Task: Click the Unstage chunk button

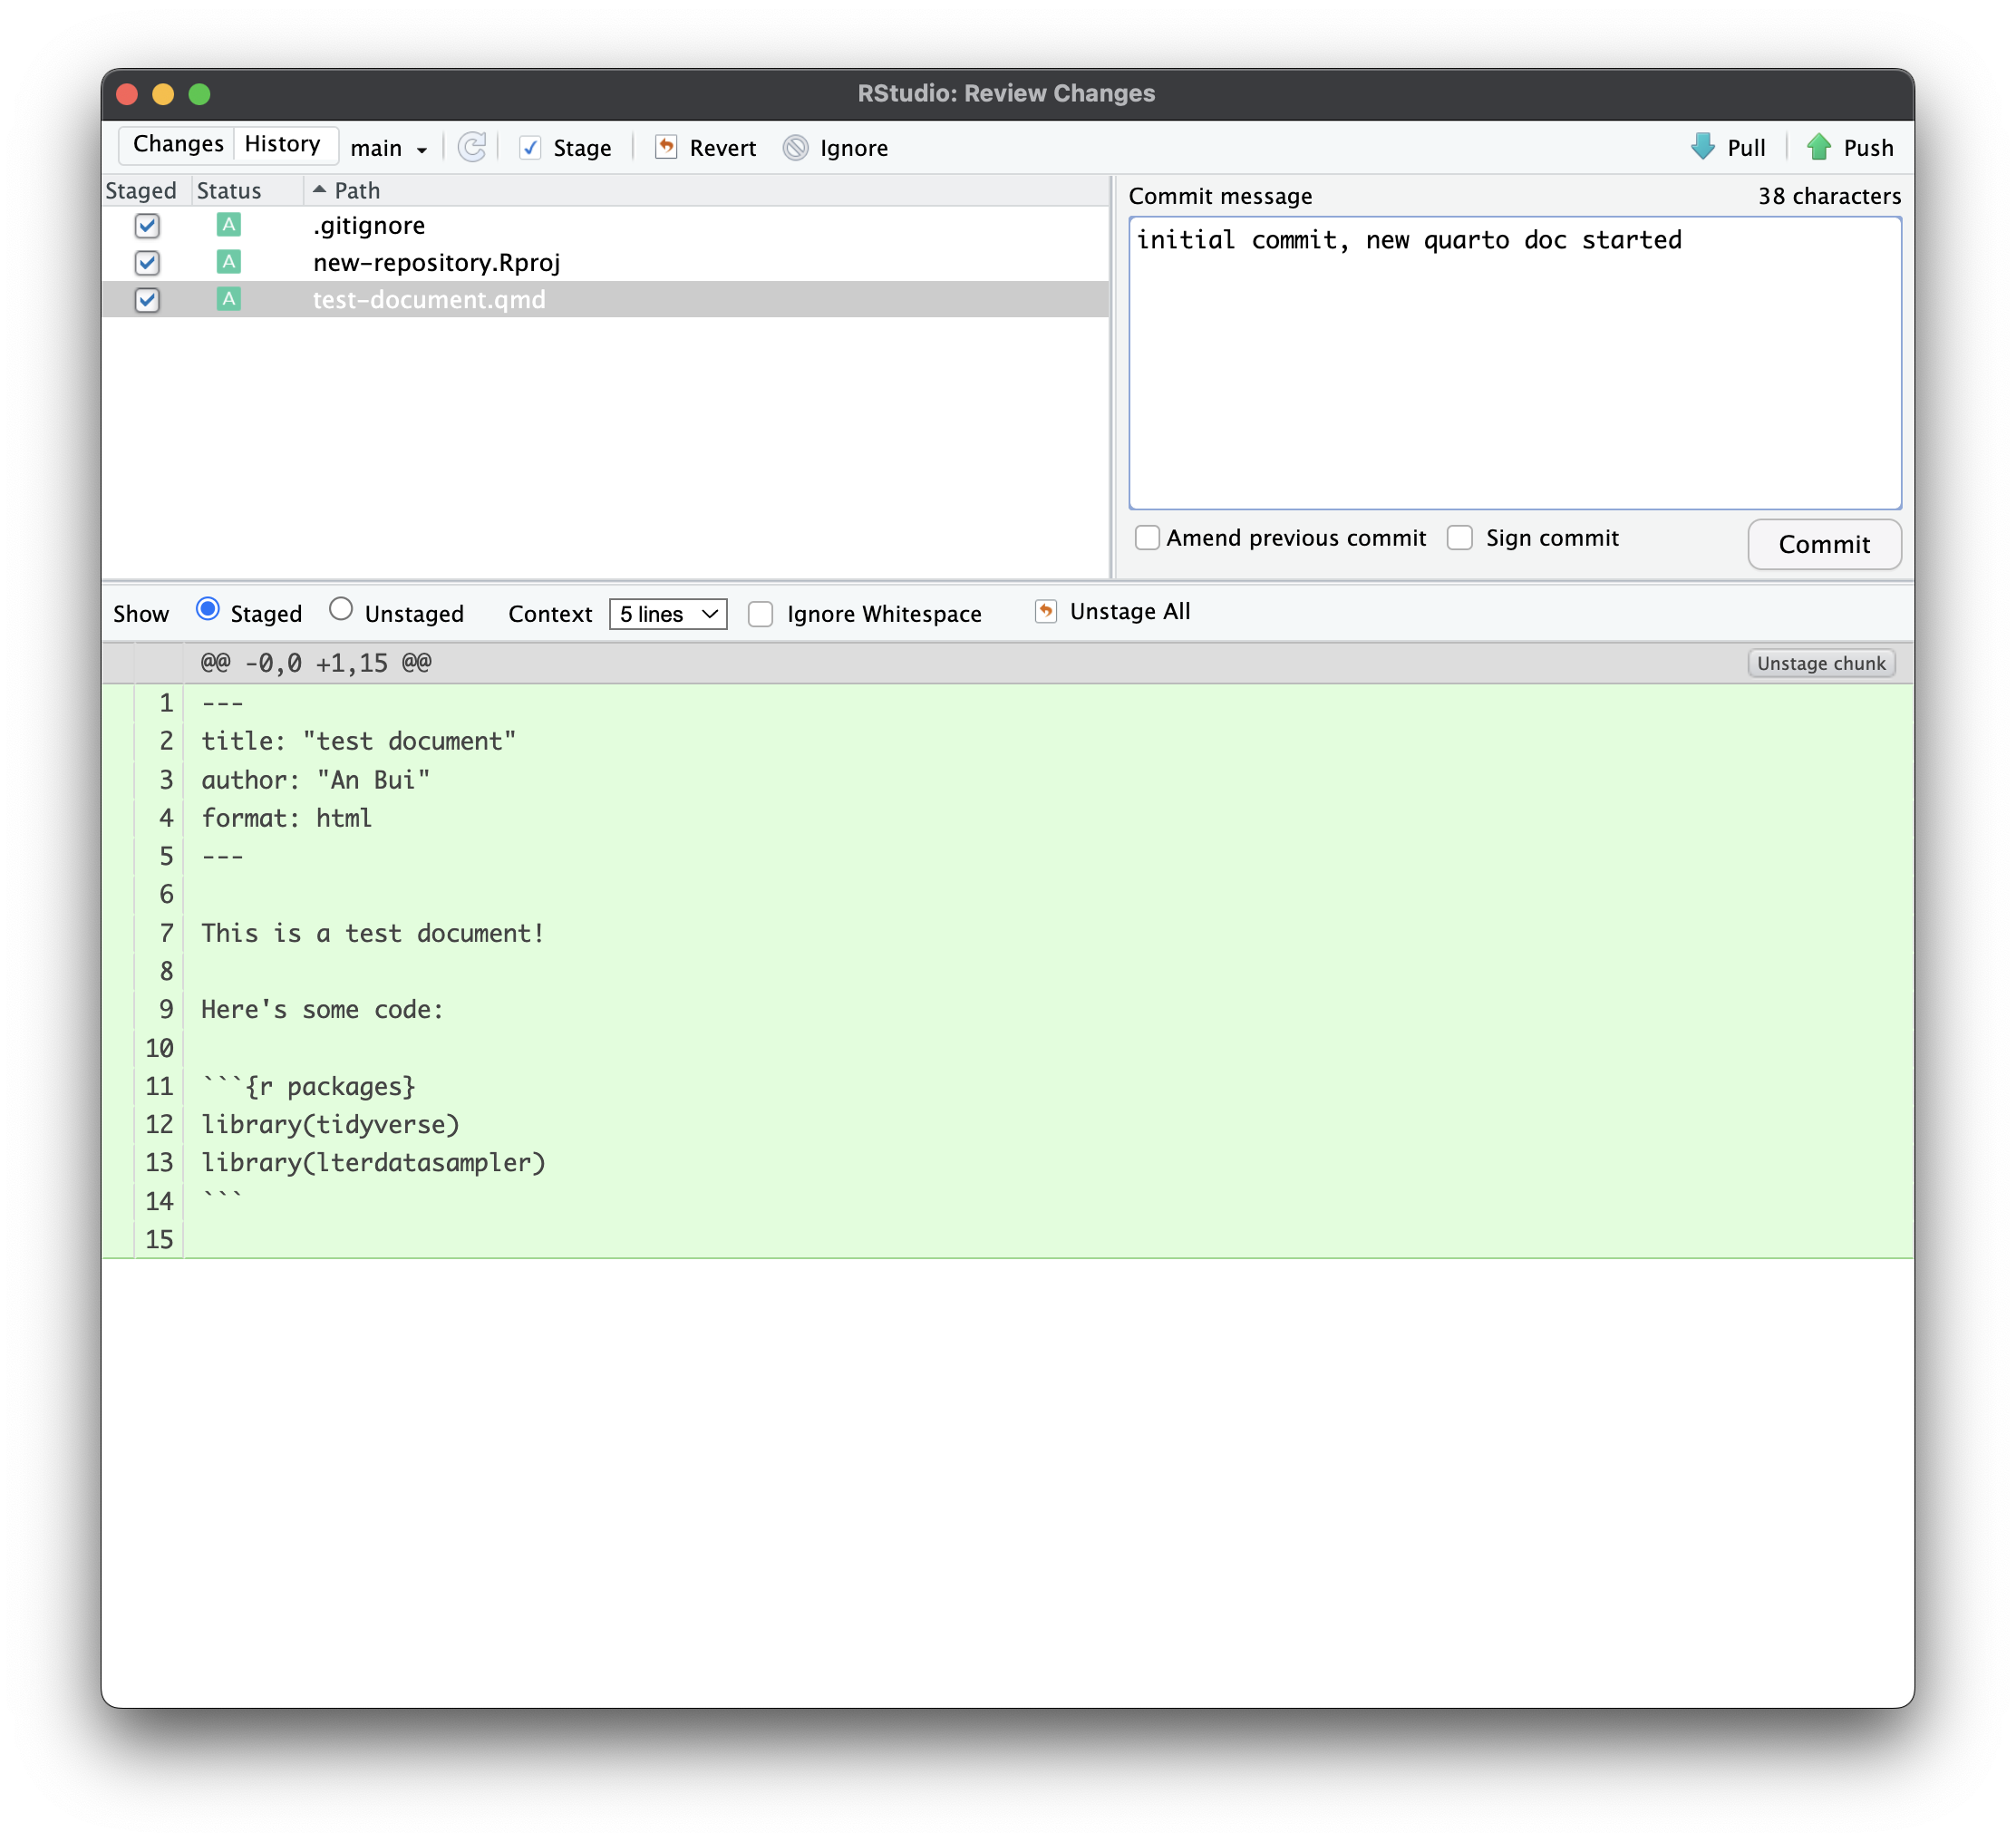Action: point(1820,663)
